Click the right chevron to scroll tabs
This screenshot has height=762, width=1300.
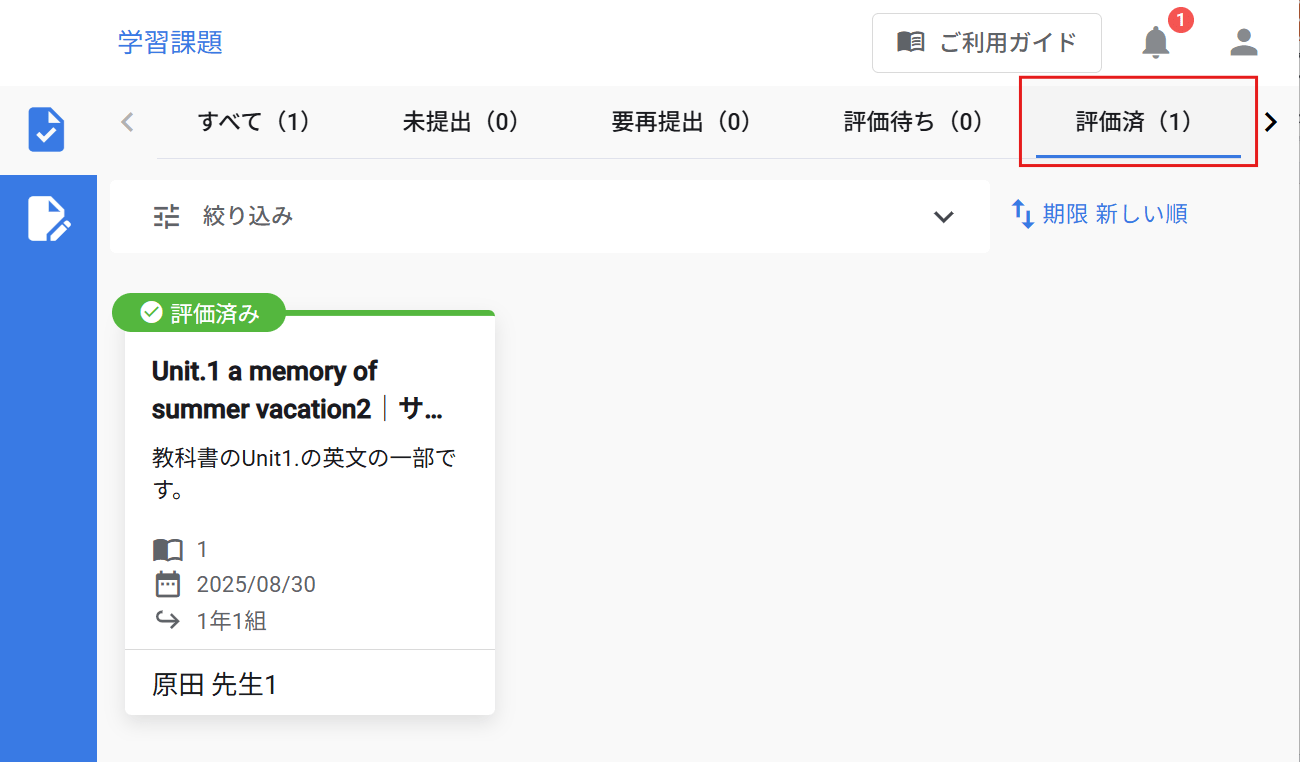(1271, 121)
